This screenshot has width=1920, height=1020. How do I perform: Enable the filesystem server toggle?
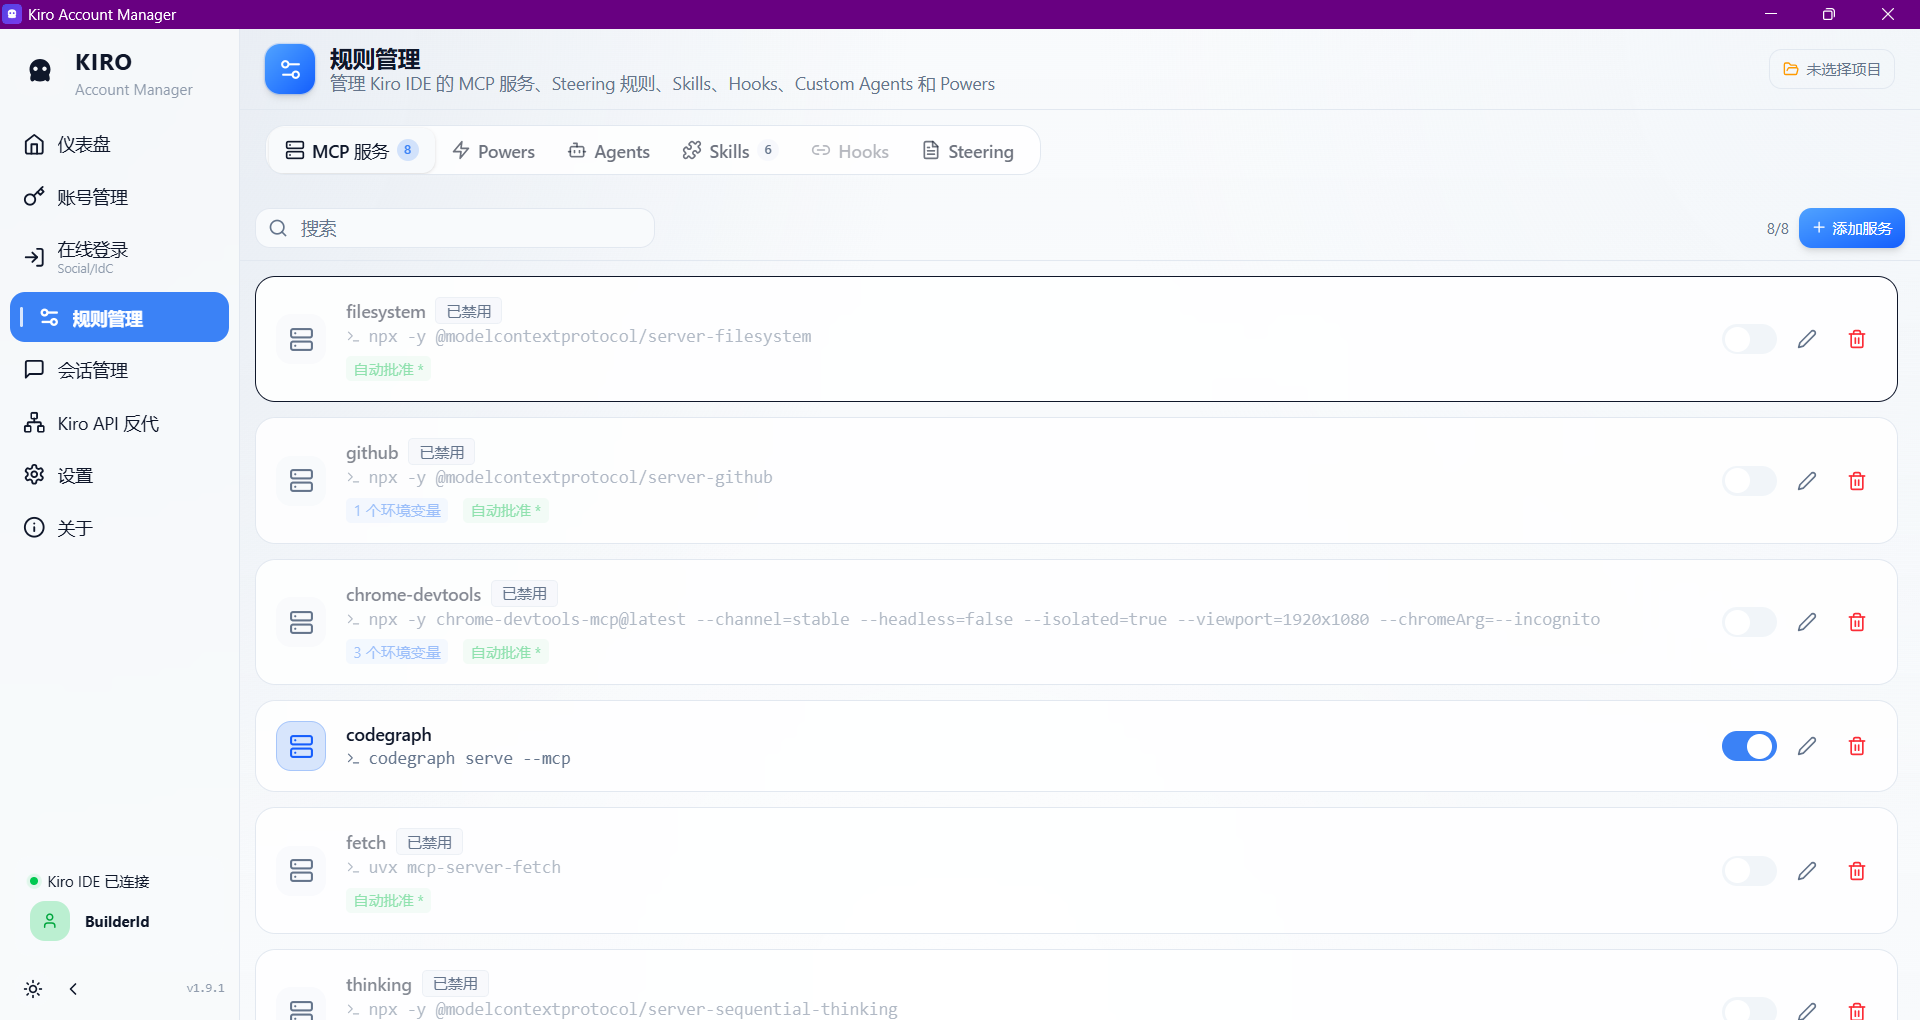[1749, 339]
